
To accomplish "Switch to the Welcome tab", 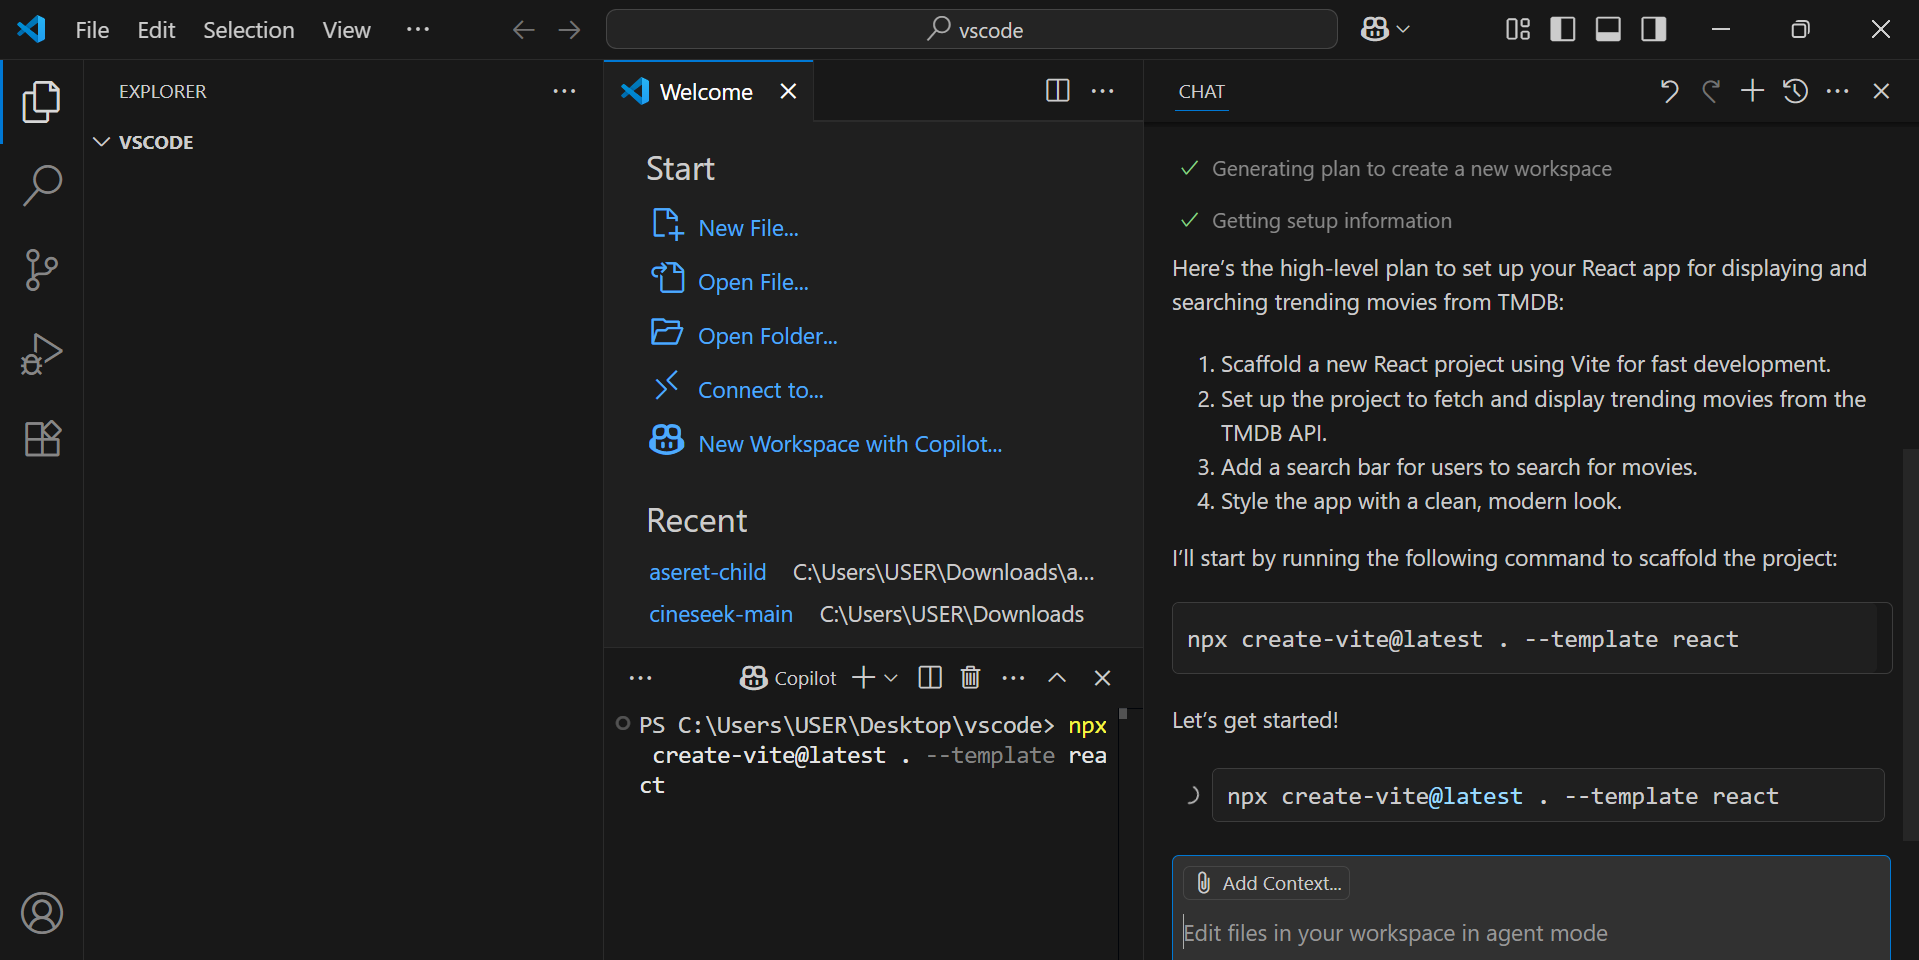I will (x=705, y=92).
